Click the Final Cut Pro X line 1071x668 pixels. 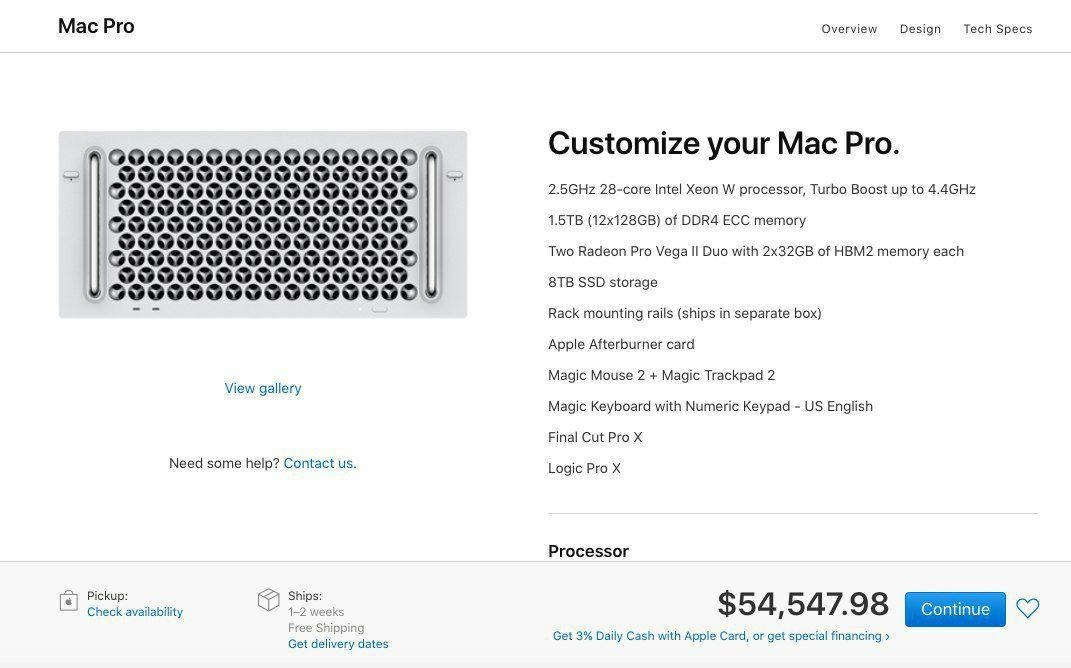[x=595, y=437]
